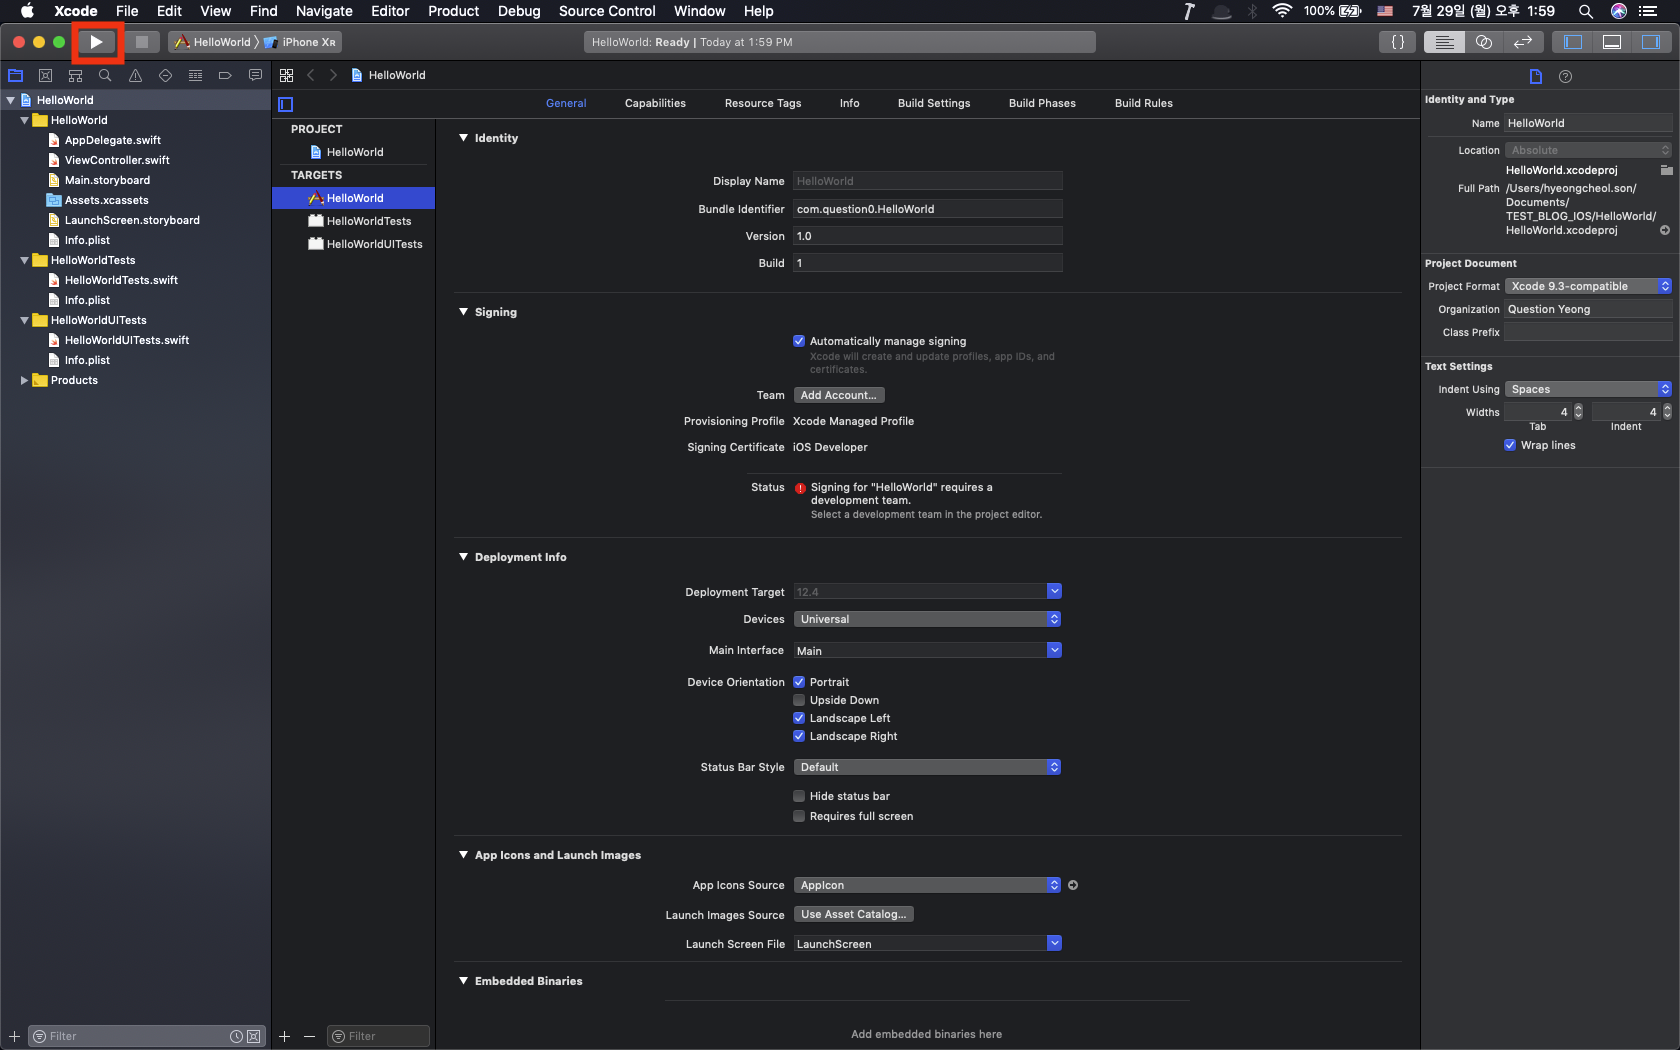
Task: Open the Symbol navigator icon
Action: (x=75, y=75)
